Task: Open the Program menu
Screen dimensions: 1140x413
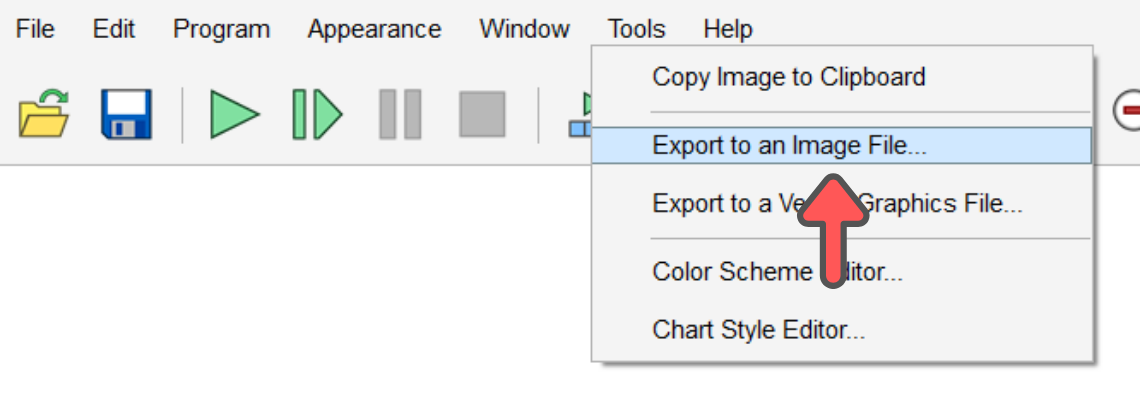Action: [x=222, y=29]
